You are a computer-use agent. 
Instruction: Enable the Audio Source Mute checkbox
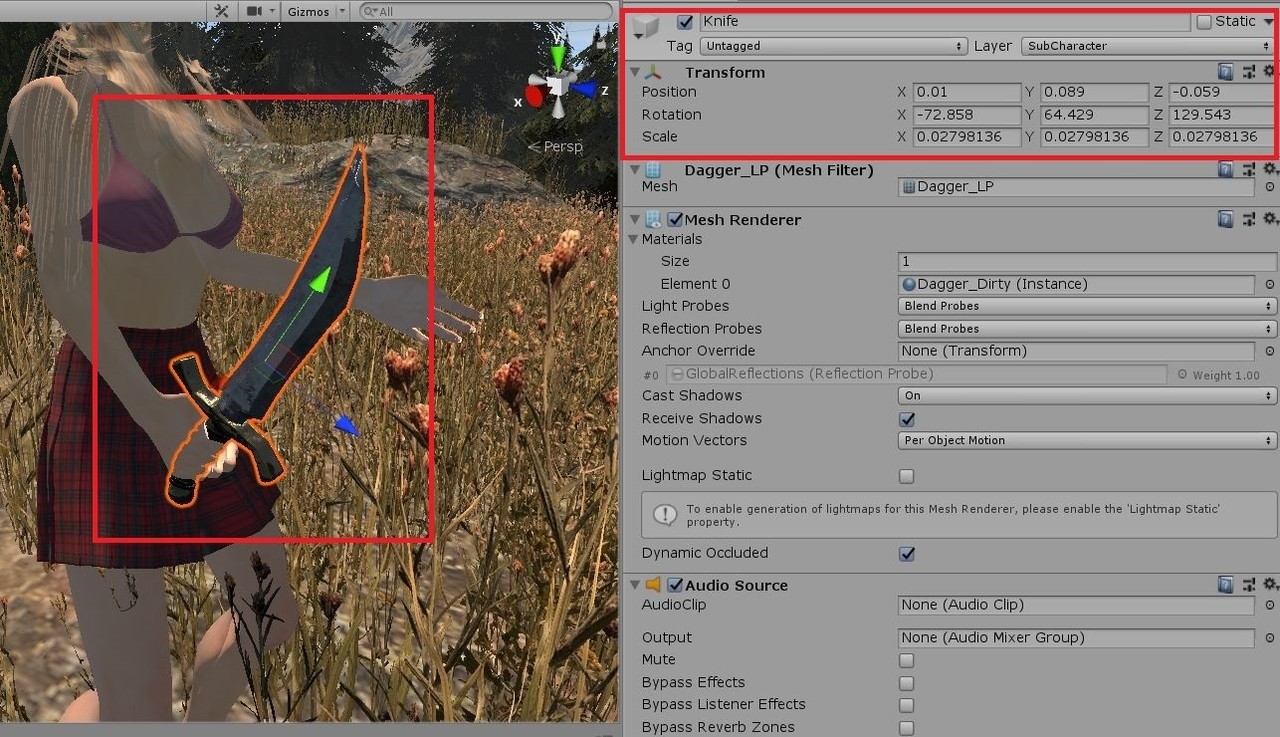point(907,660)
